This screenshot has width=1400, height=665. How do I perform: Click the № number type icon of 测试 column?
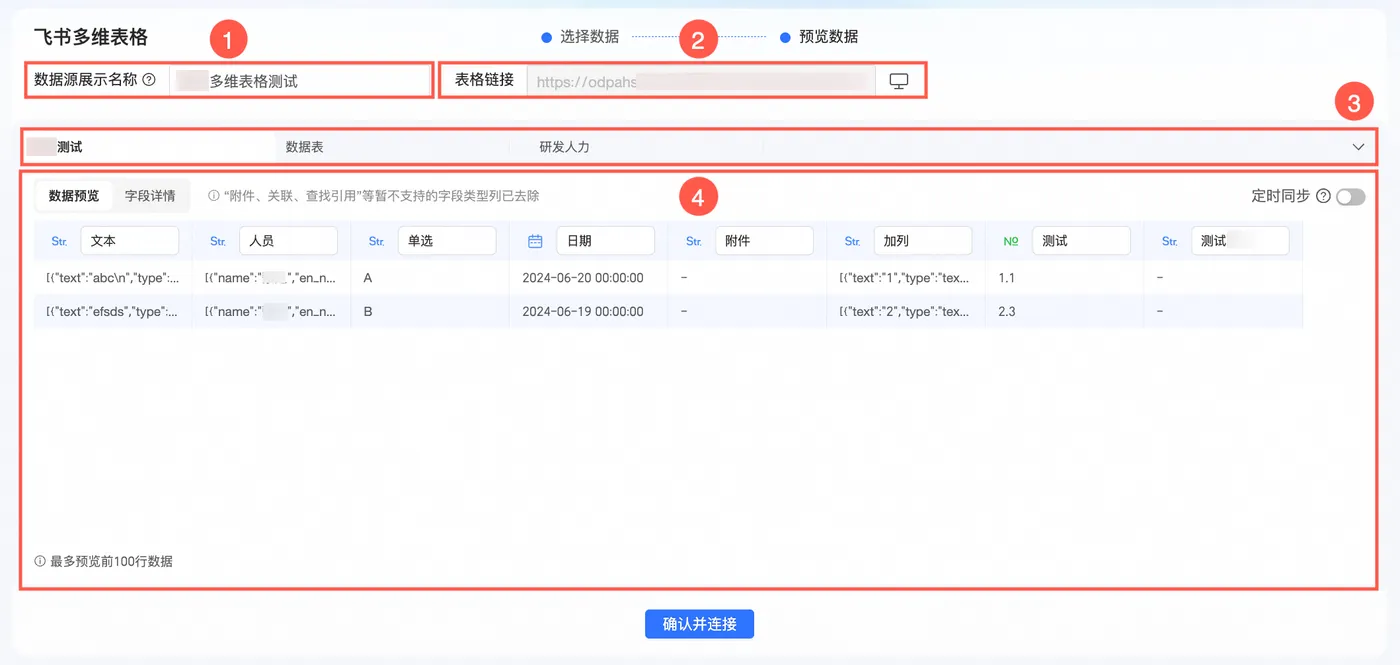tap(1010, 241)
